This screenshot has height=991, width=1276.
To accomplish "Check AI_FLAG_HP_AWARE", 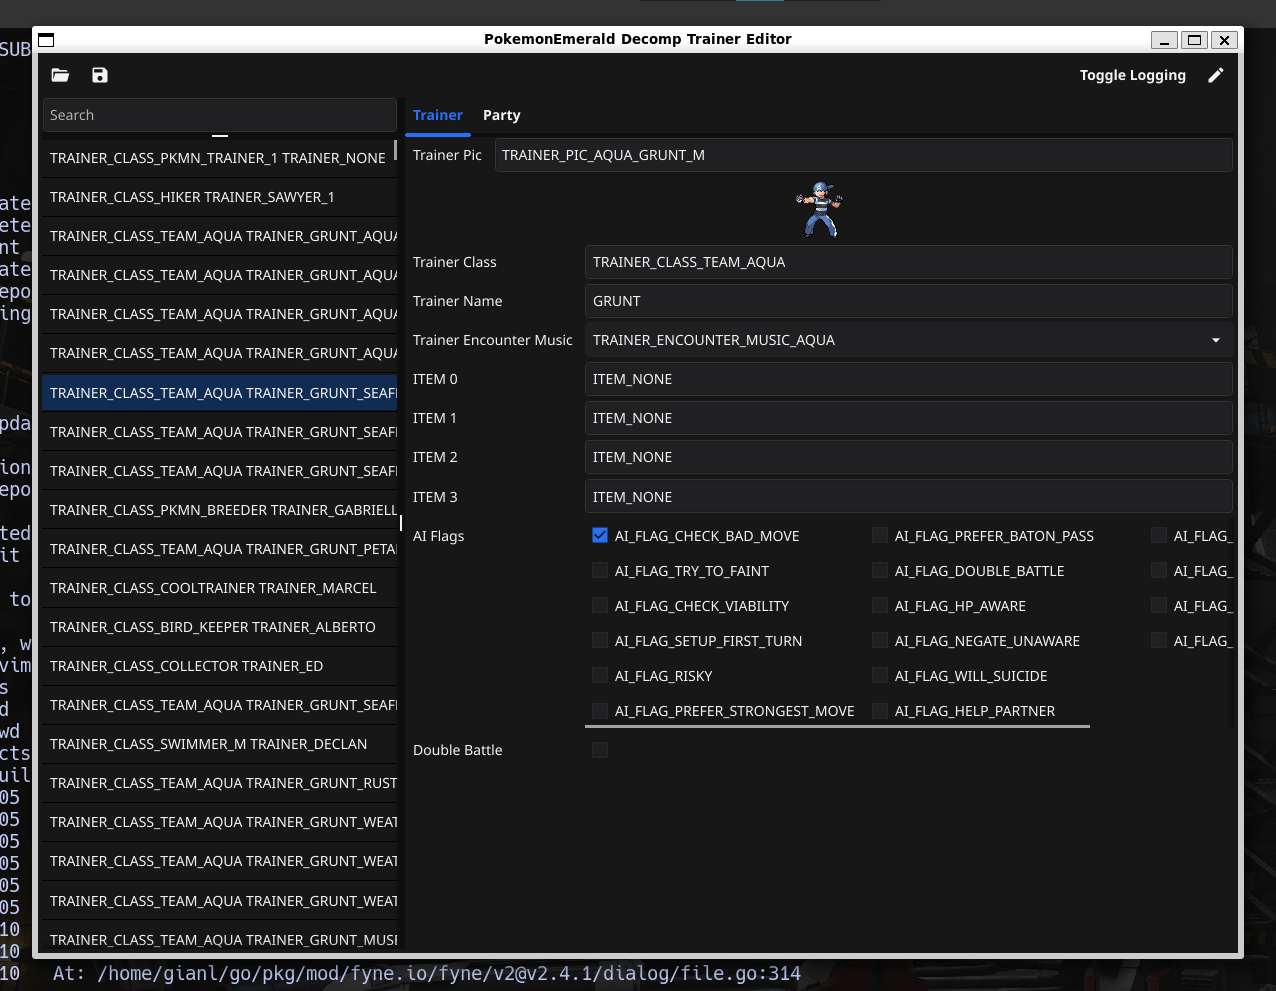I will [x=879, y=605].
